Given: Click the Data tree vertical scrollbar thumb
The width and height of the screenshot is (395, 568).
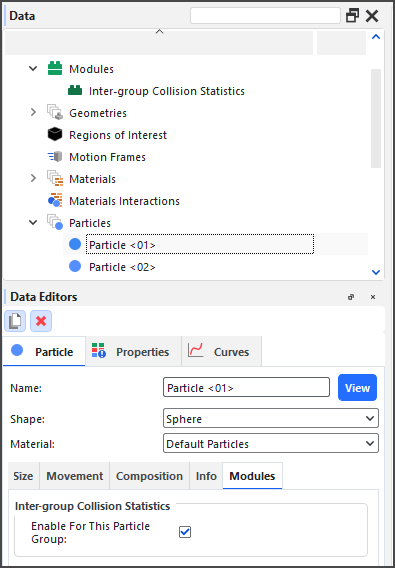Looking at the screenshot, I should (x=376, y=118).
